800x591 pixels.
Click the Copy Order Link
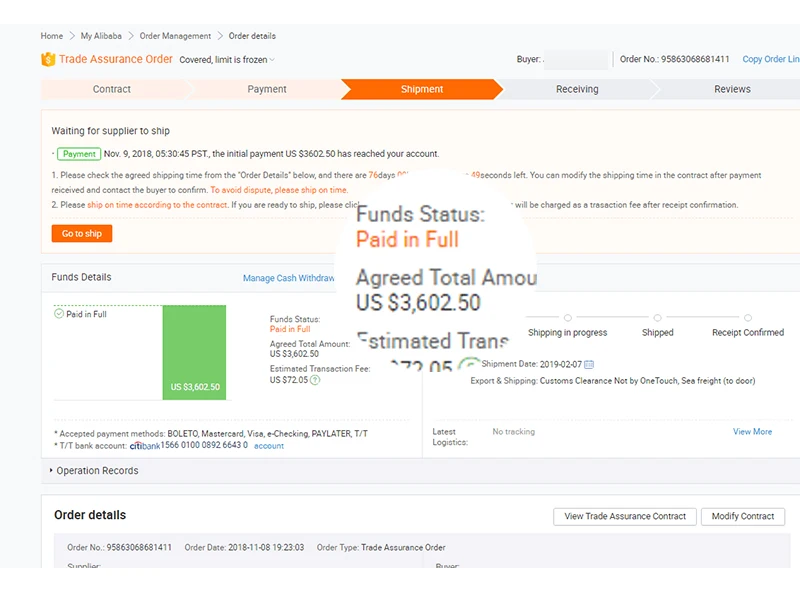[770, 59]
